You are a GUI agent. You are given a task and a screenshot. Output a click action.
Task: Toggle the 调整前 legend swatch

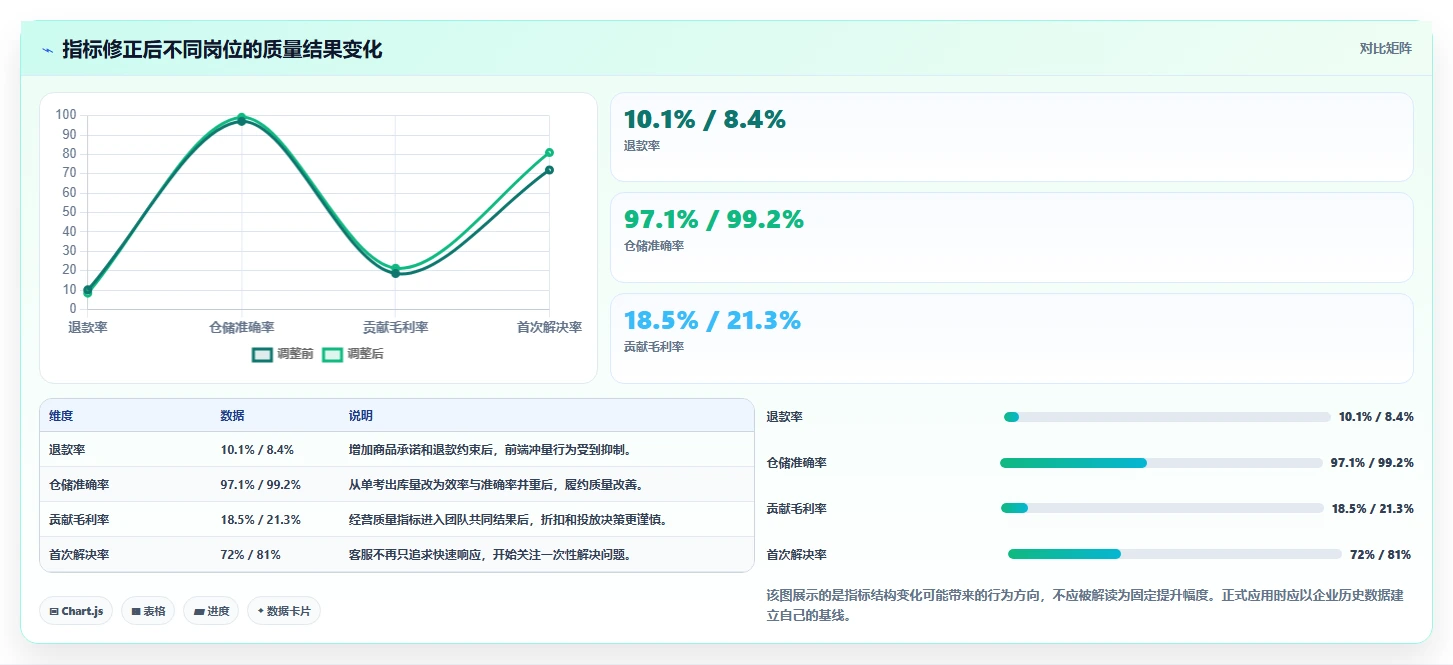[x=262, y=354]
